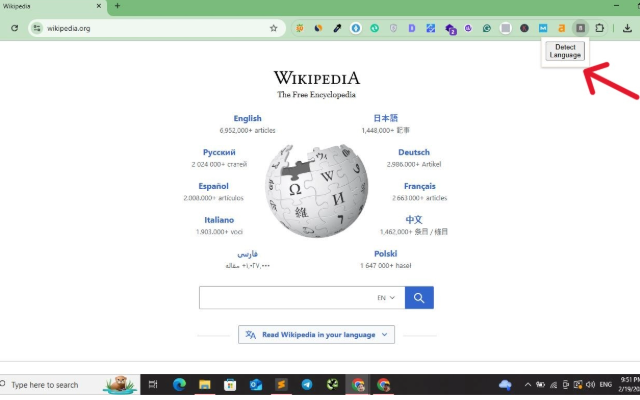Screen dimensions: 640x400
Task: Click the ENG input language indicator
Action: click(x=606, y=384)
